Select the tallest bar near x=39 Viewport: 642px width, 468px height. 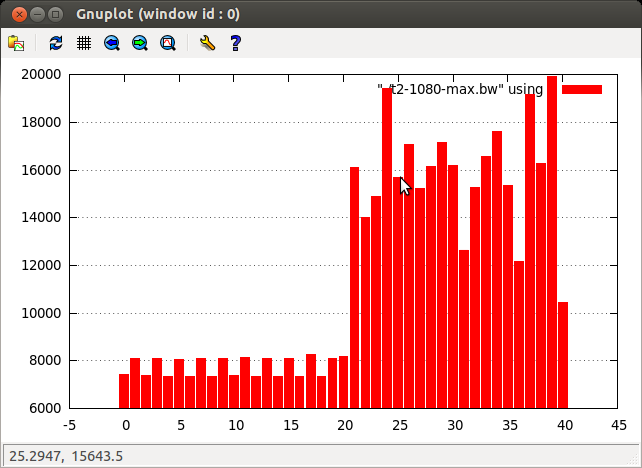tap(552, 240)
